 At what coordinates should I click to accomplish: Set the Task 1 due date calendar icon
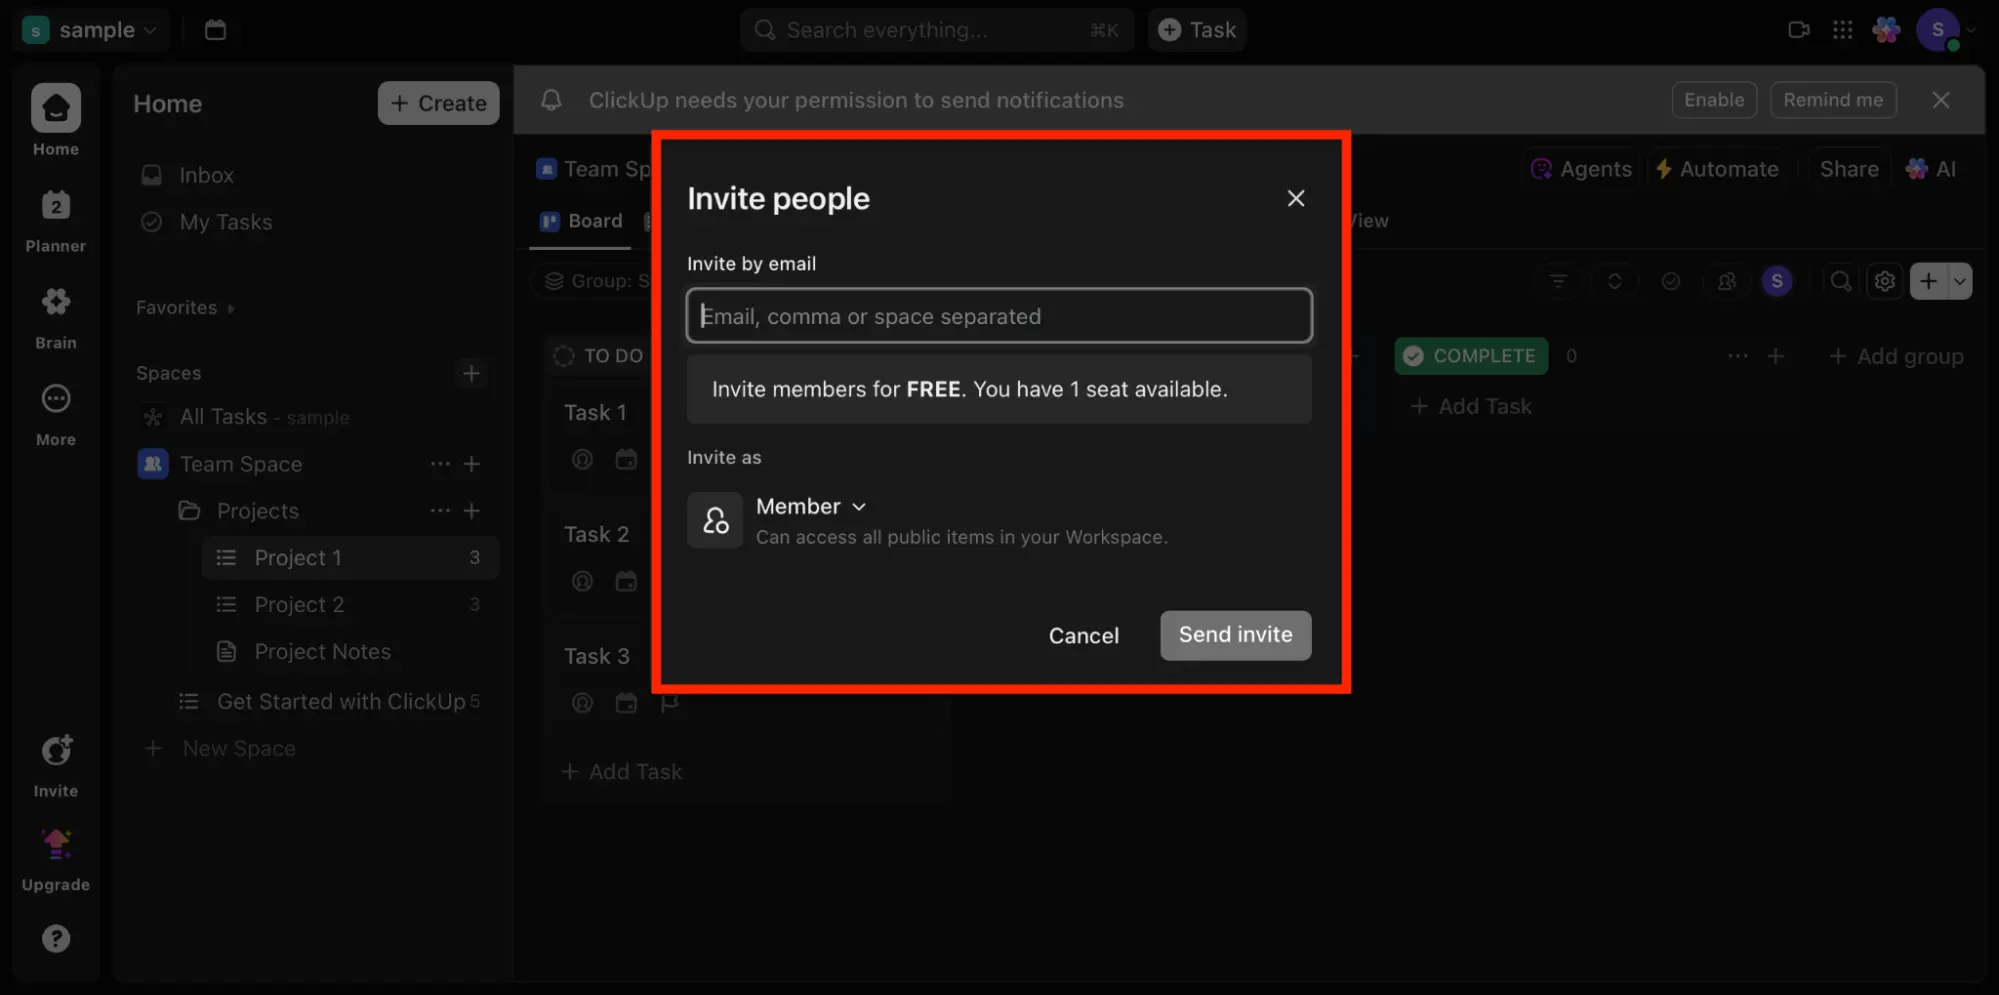[626, 459]
